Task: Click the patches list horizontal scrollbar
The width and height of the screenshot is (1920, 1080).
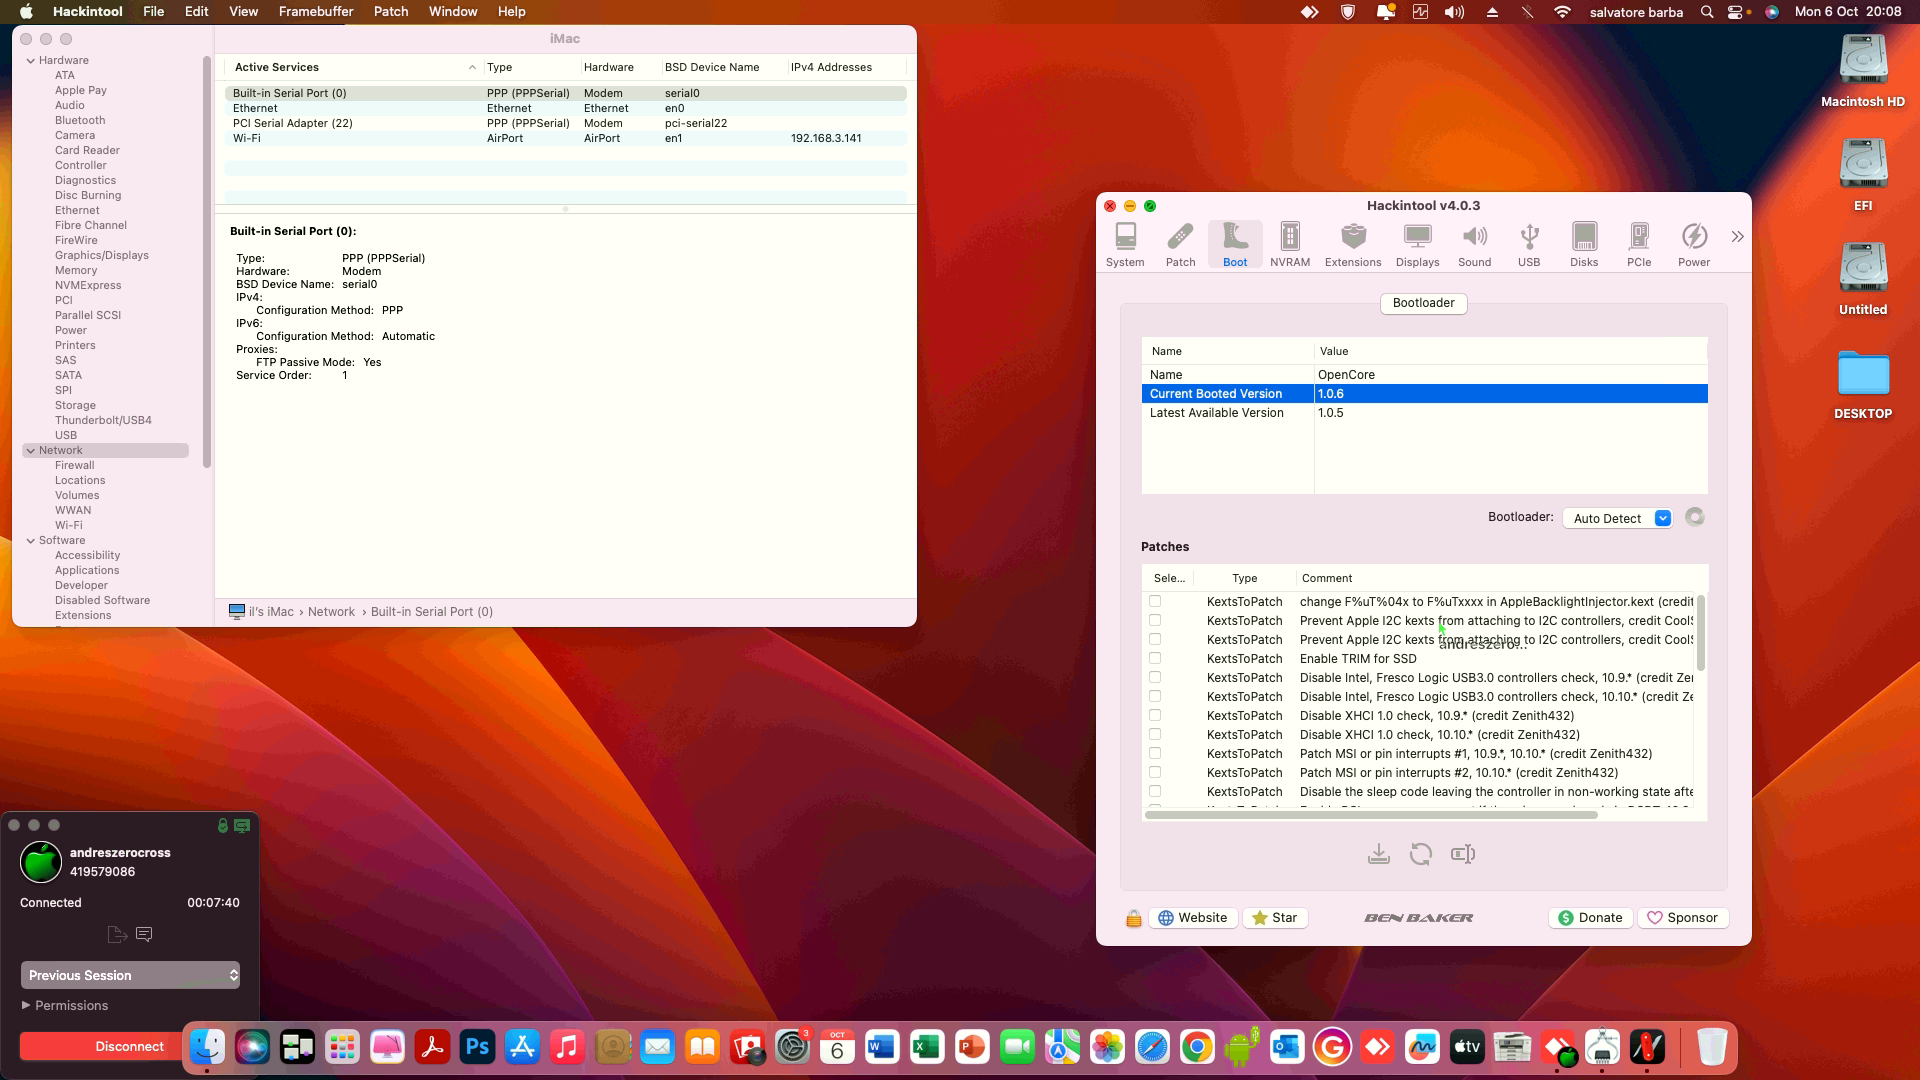Action: [1371, 815]
